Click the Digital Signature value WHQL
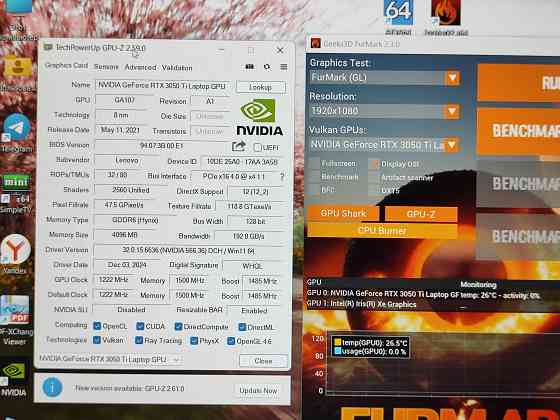This screenshot has height=420, width=560. click(253, 266)
